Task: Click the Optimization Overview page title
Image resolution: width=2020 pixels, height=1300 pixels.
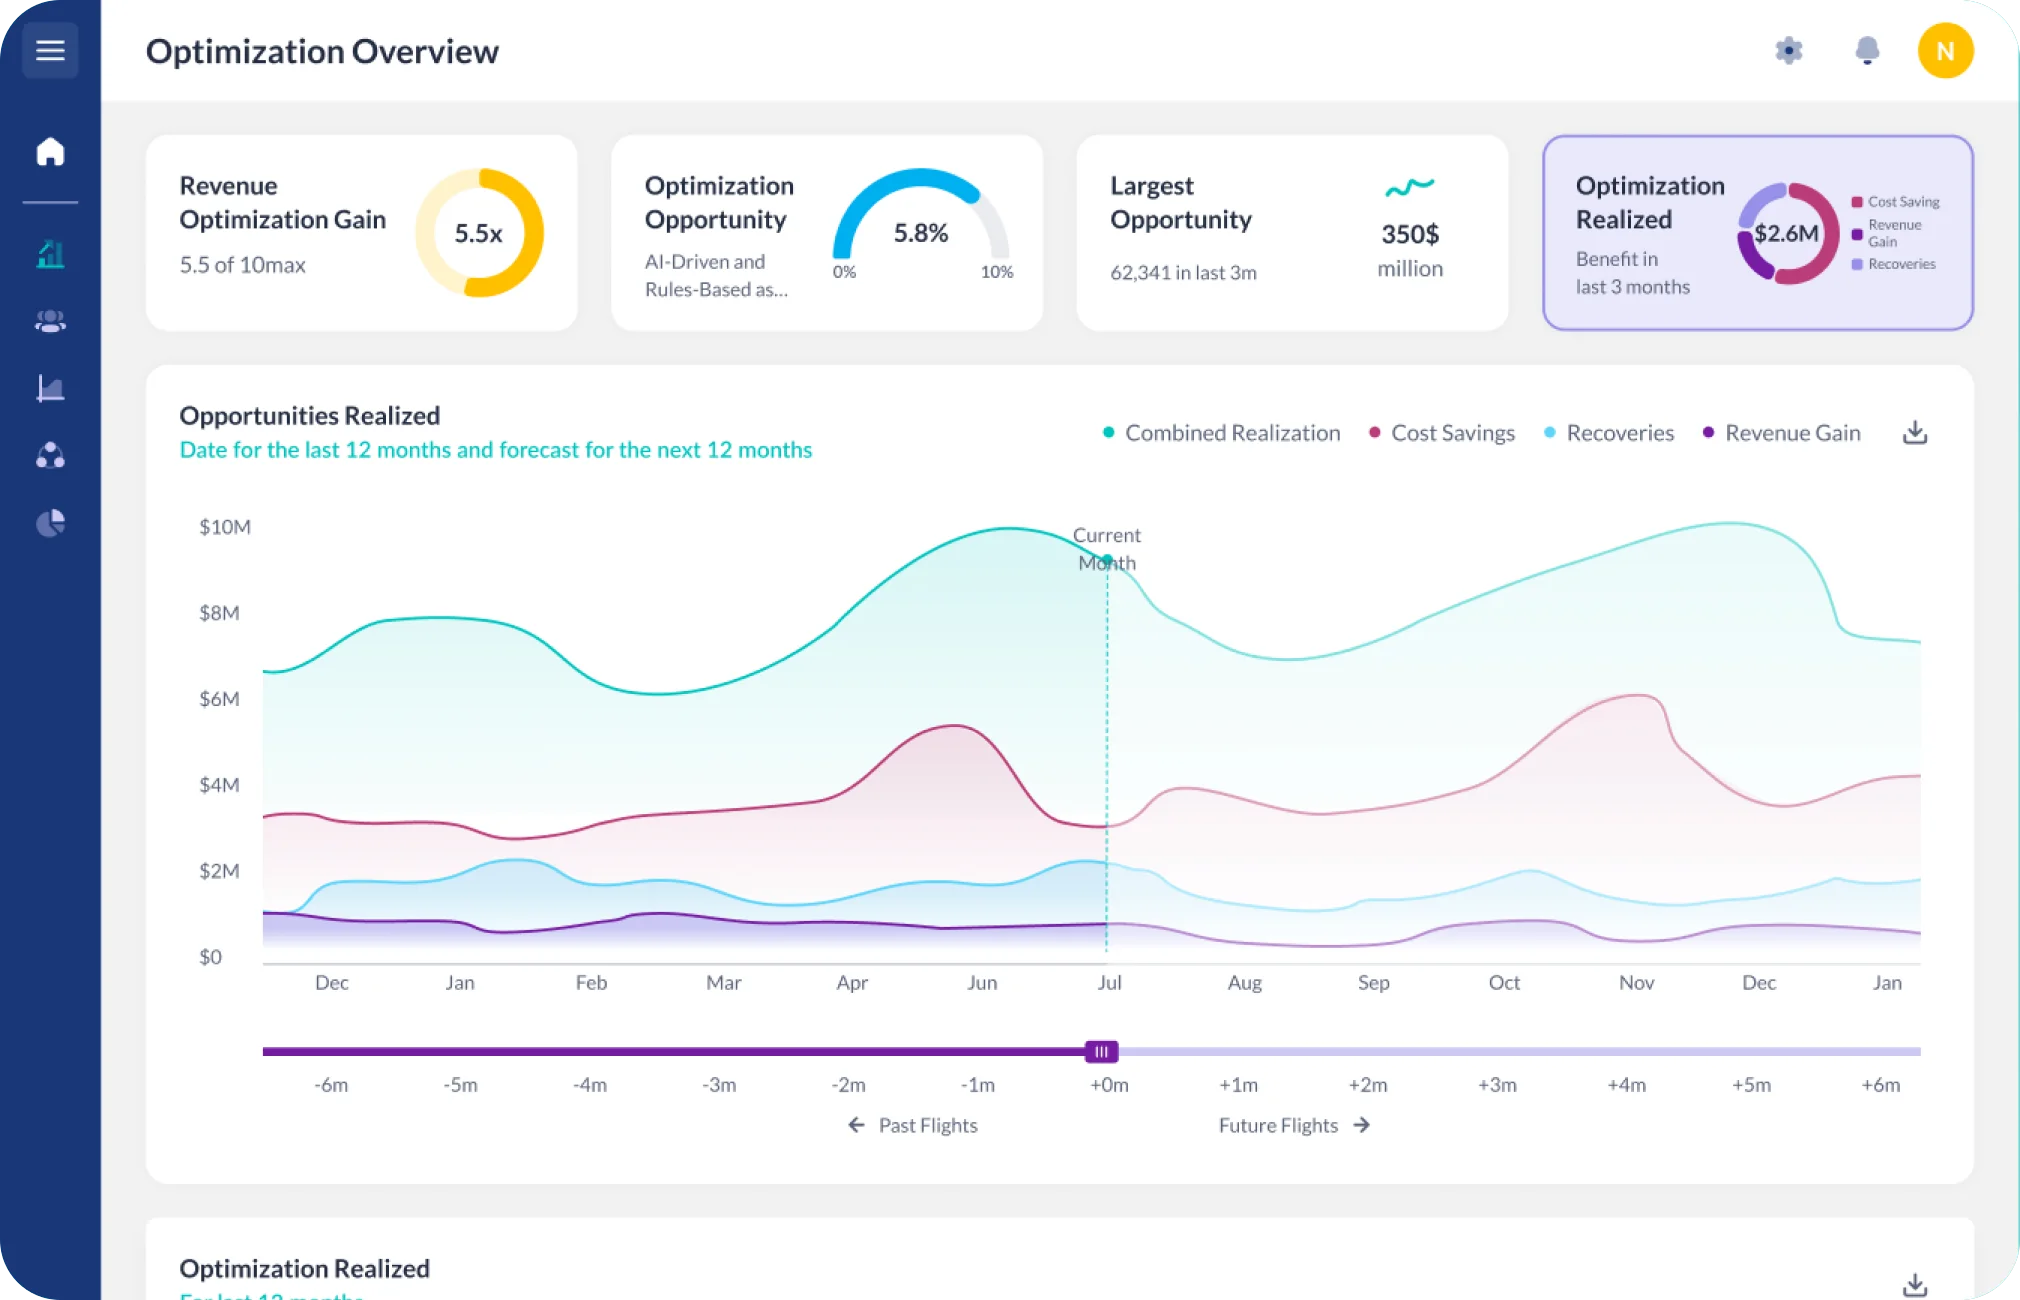Action: point(322,51)
